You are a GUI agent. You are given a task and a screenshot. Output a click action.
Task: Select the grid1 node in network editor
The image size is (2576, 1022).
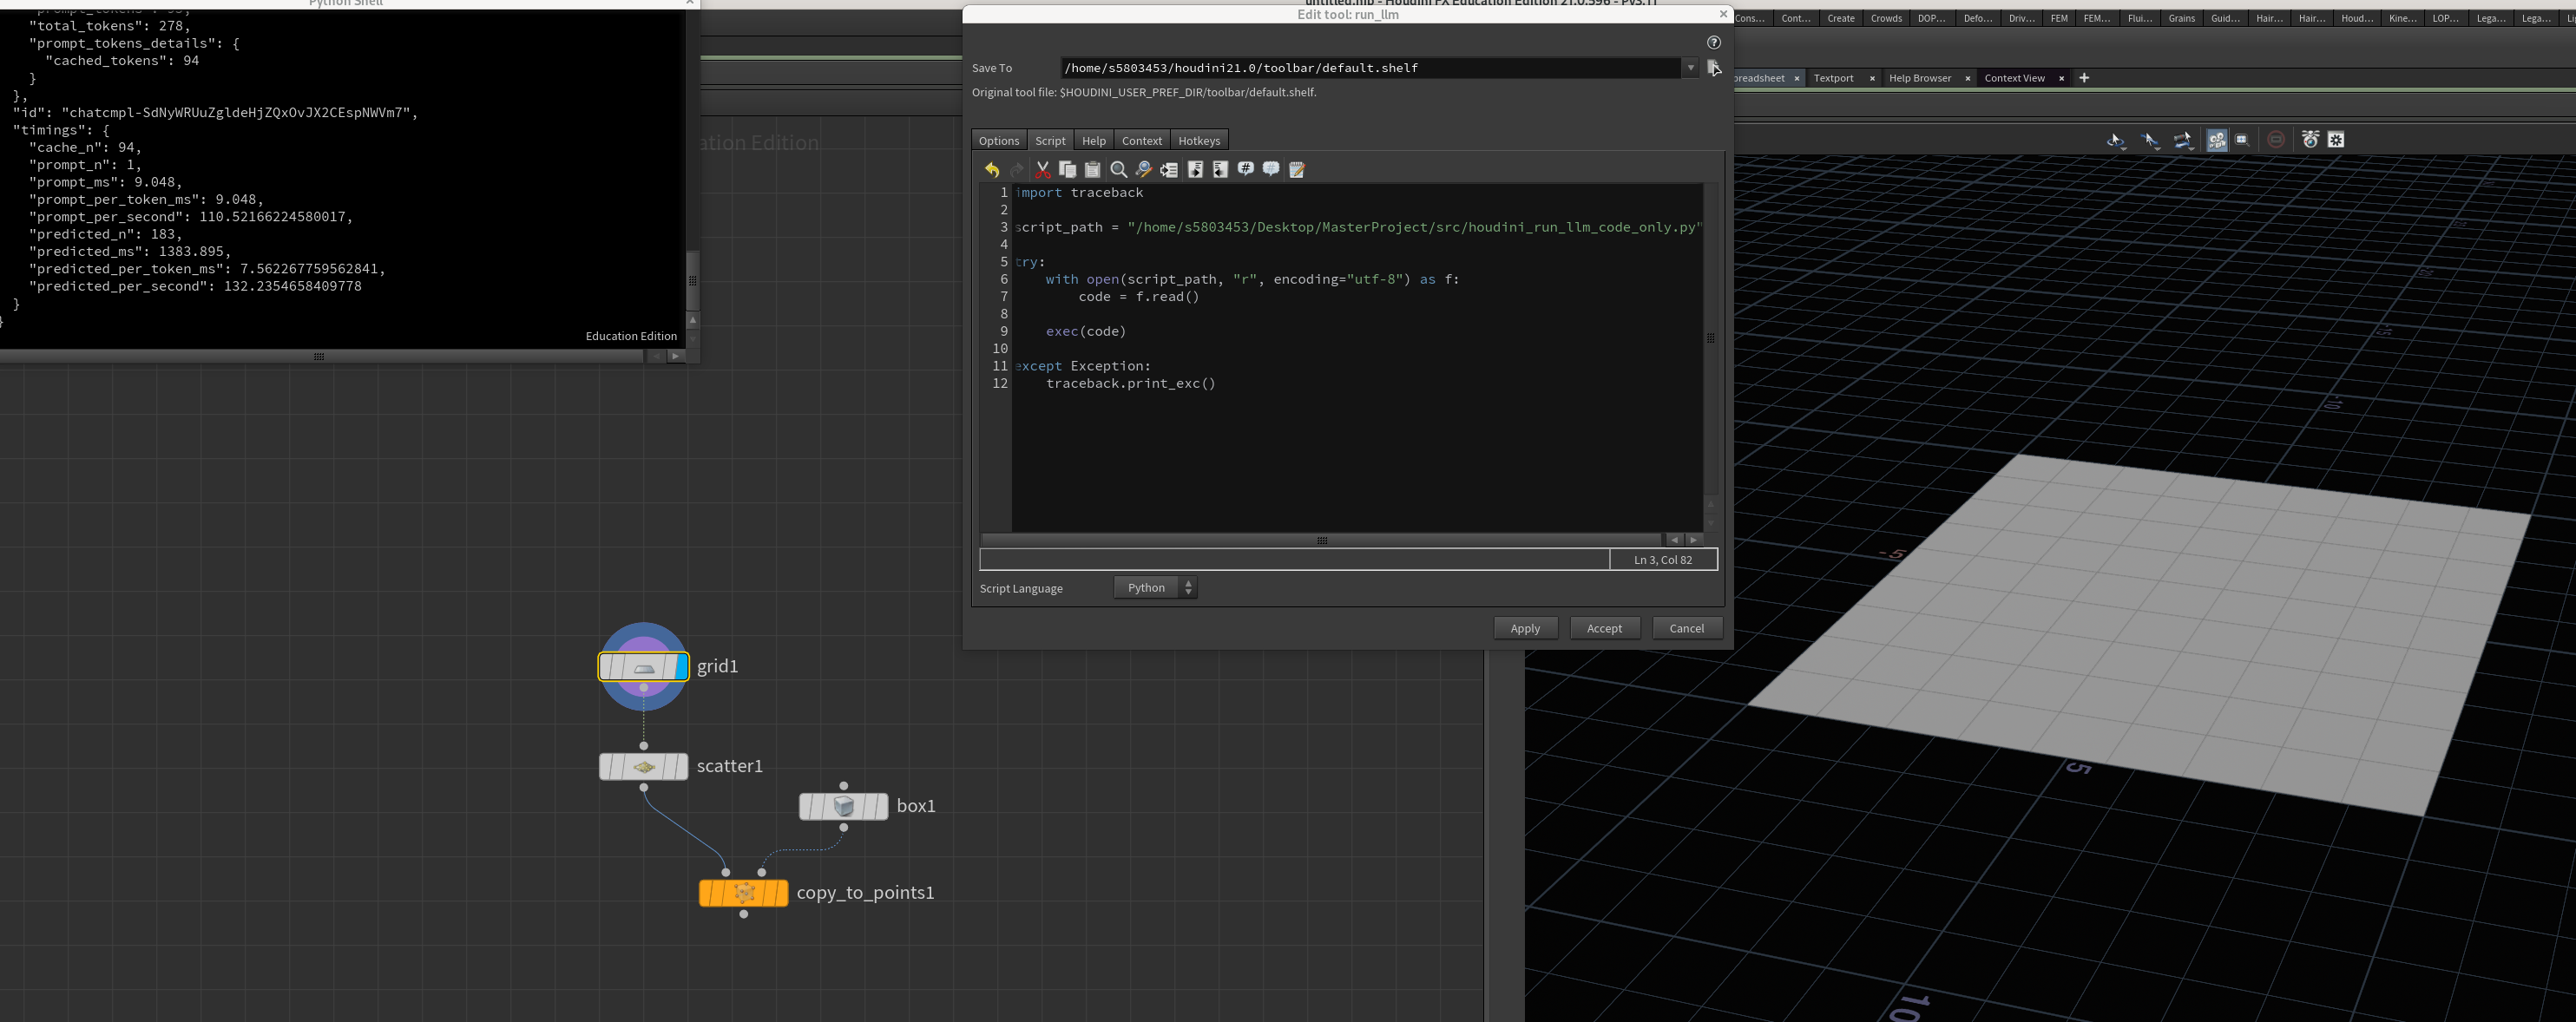(644, 667)
